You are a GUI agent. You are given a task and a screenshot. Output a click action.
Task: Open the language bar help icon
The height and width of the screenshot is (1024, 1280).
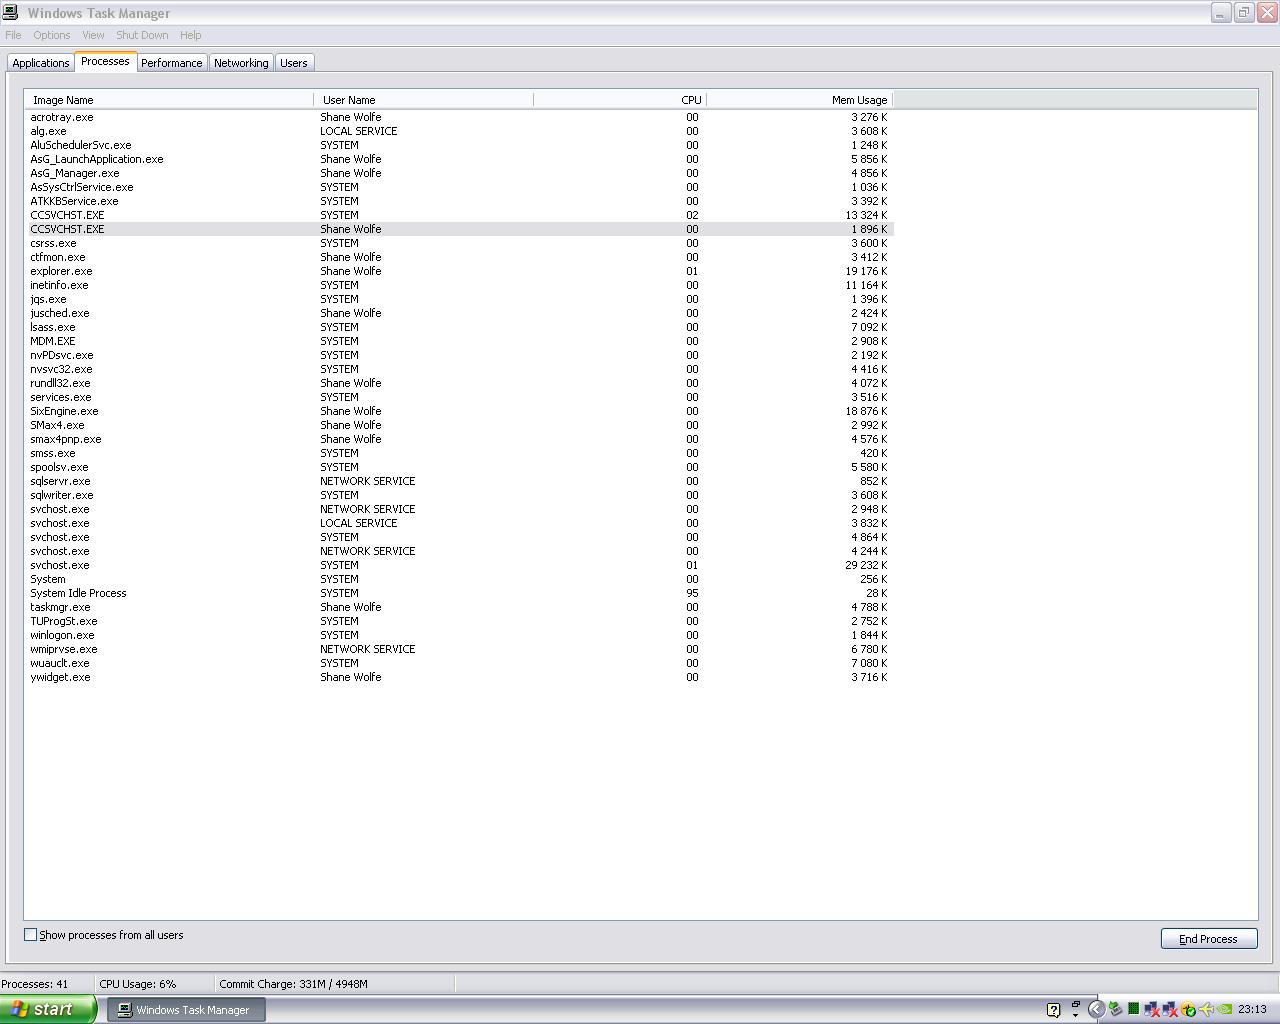click(1053, 1010)
